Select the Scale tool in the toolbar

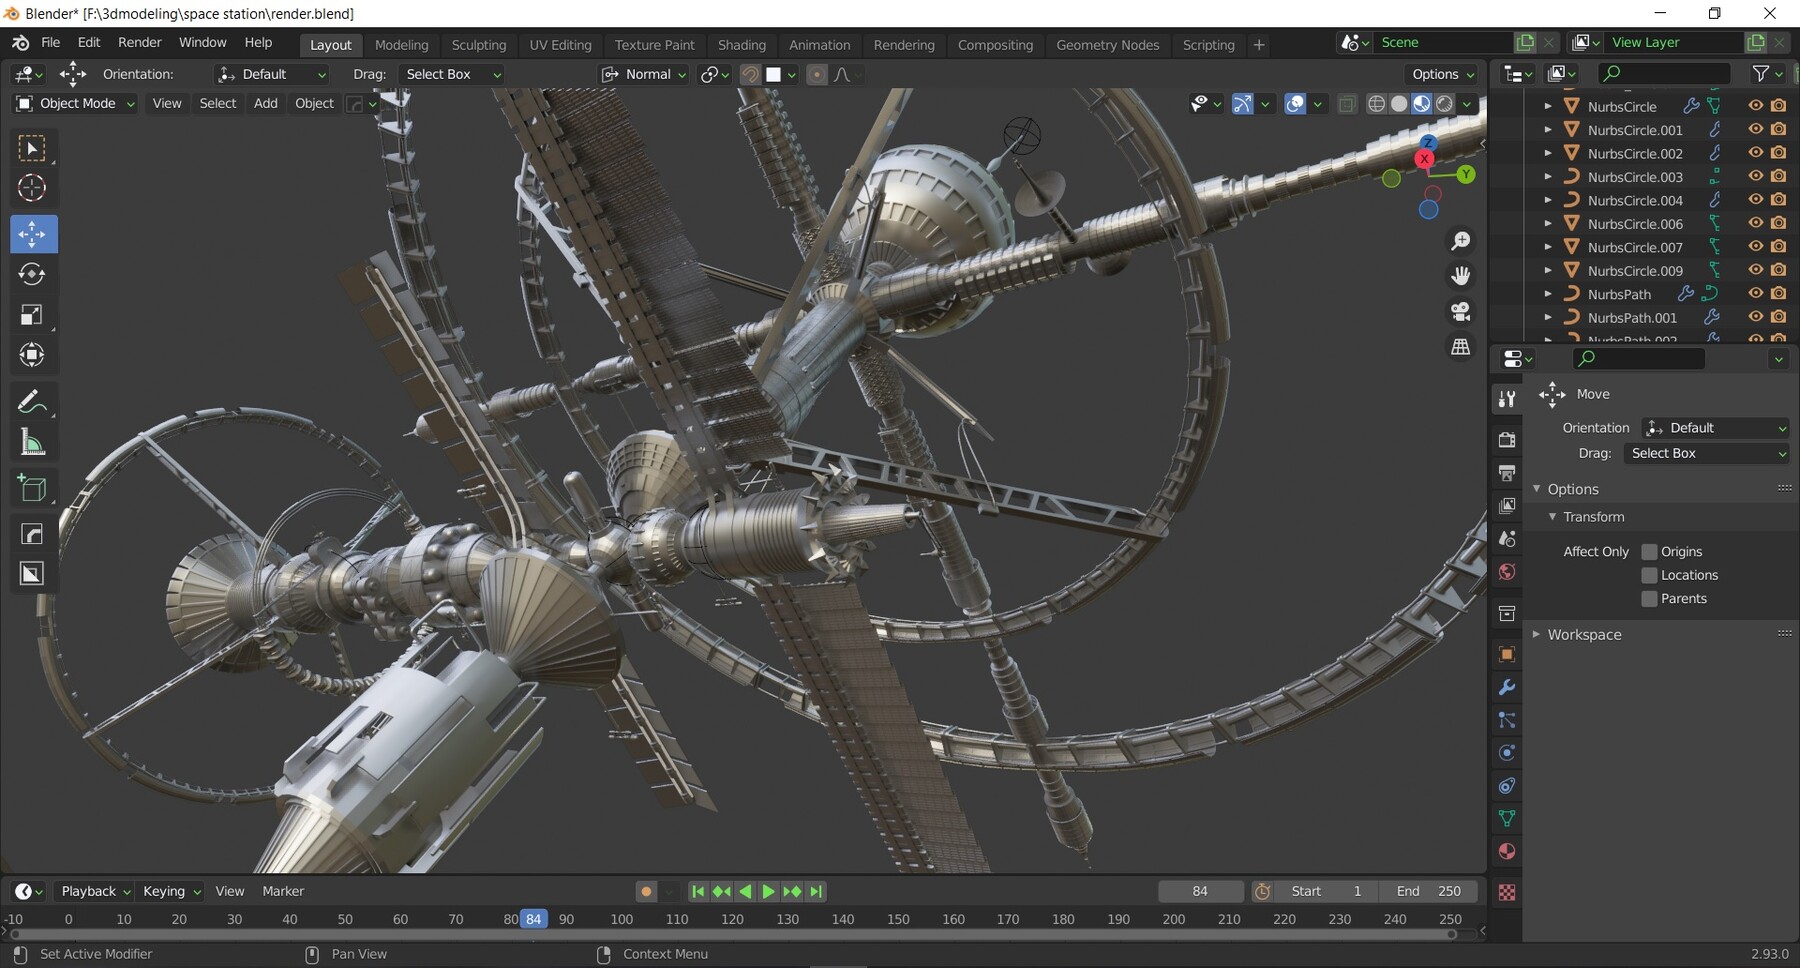tap(33, 314)
